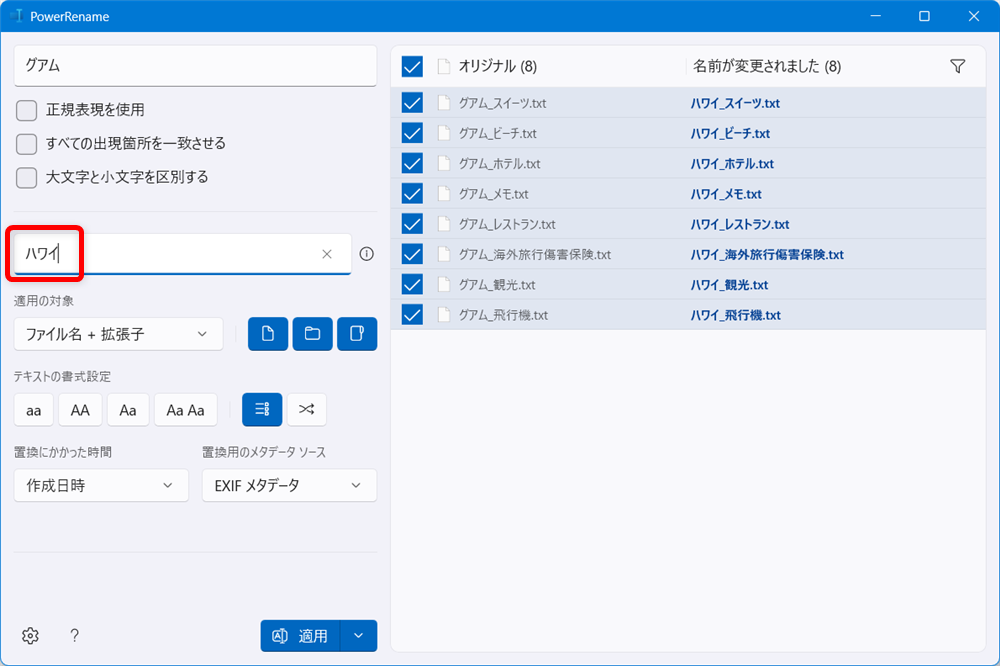Check すべての出現箇所を一致させる

coord(25,143)
